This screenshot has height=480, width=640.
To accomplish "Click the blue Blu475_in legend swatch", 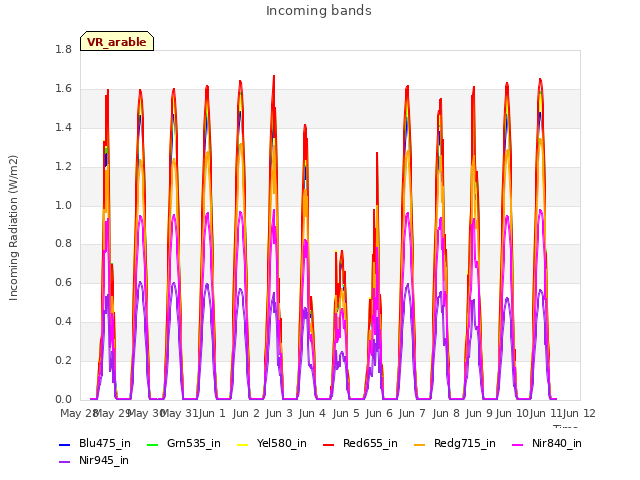I will [65, 444].
